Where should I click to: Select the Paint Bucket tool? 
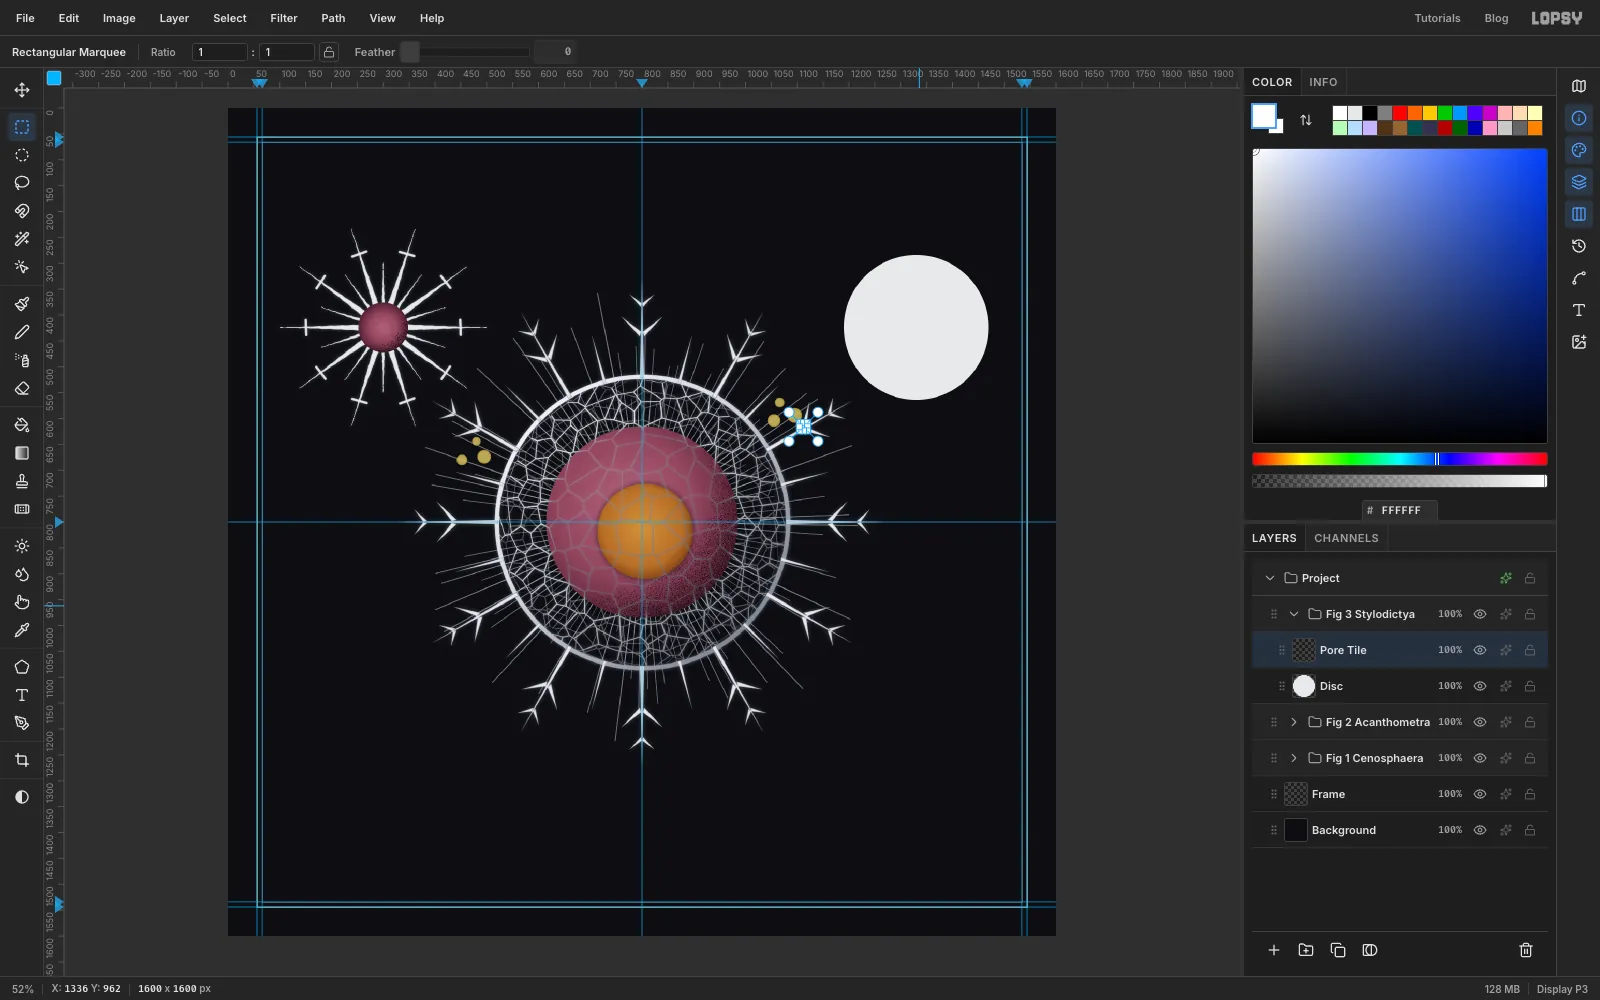pos(22,425)
